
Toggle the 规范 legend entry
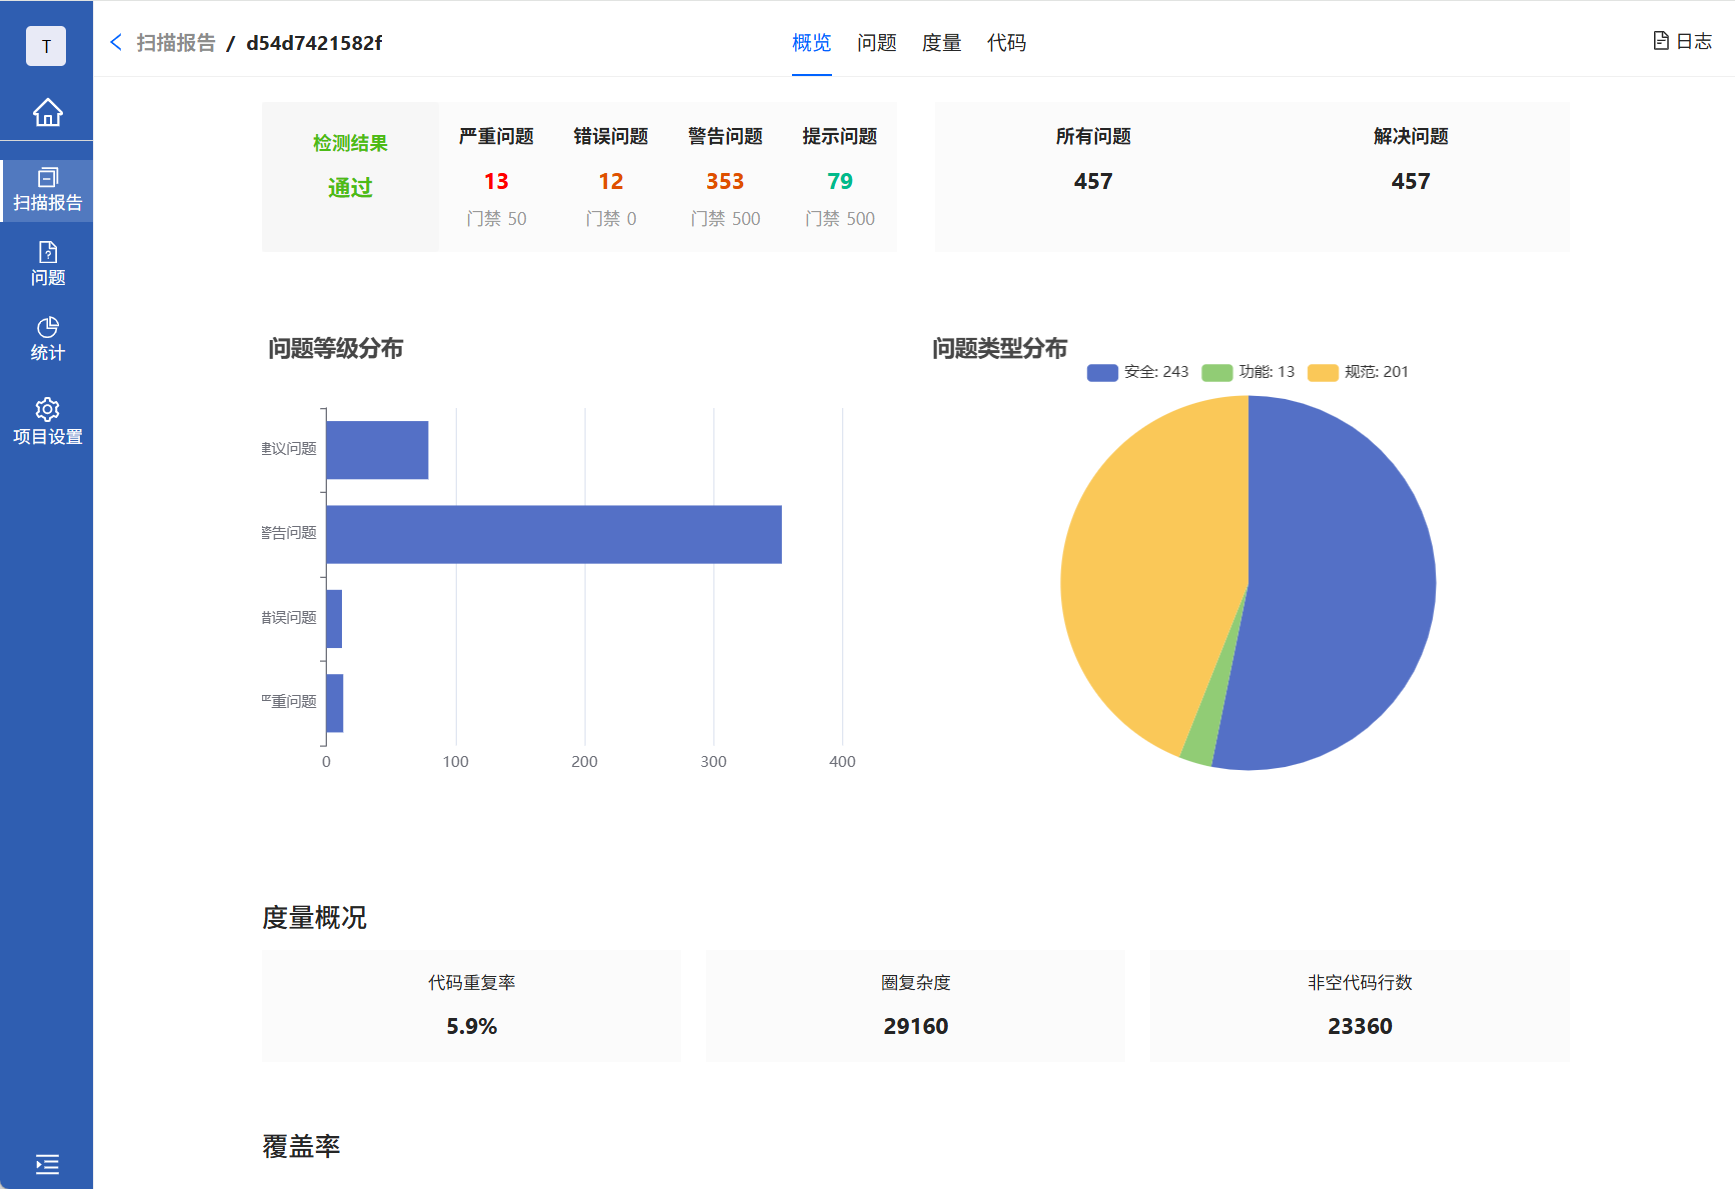[x=1358, y=372]
